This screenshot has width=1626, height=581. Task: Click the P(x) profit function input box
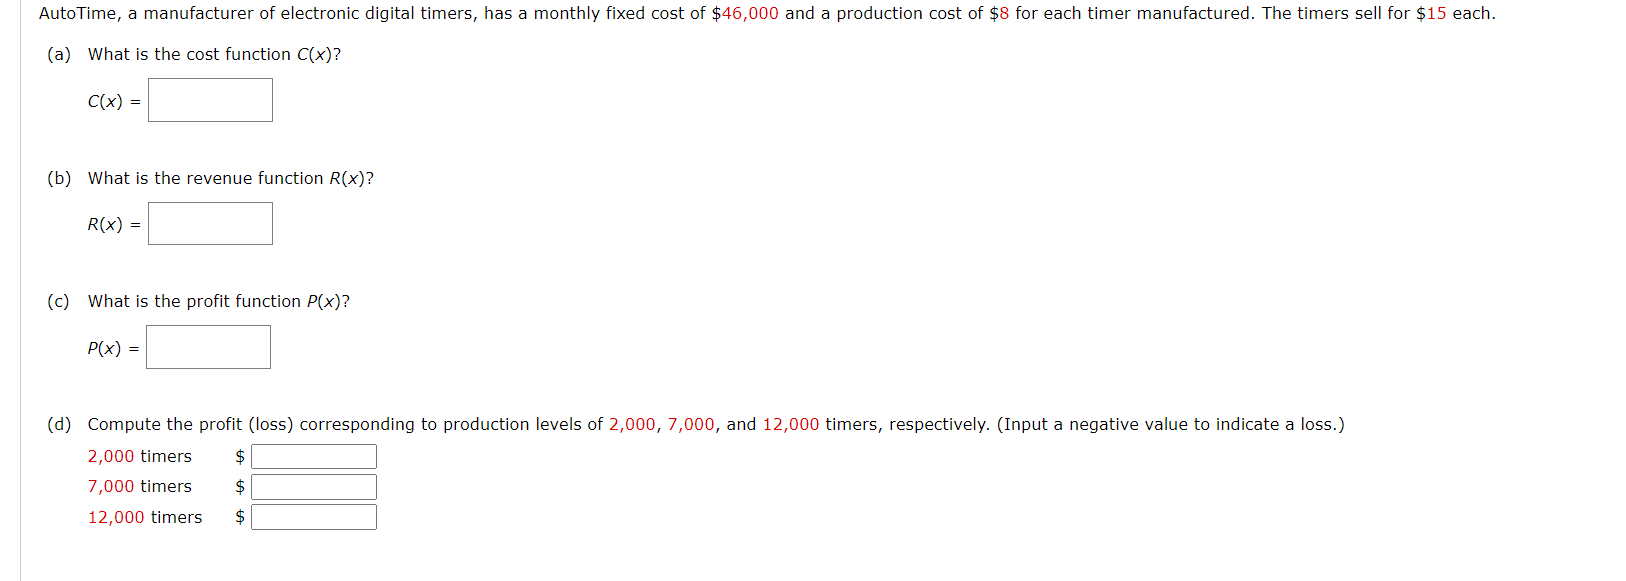(x=207, y=346)
